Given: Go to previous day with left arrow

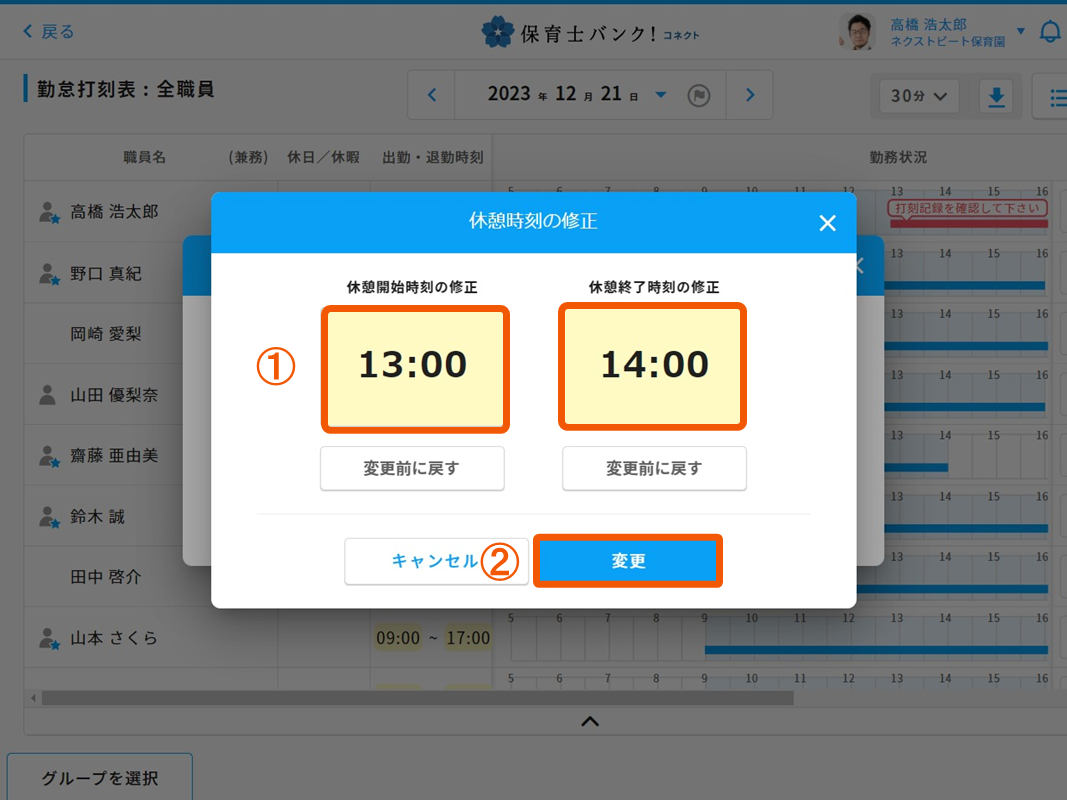Looking at the screenshot, I should coord(432,96).
